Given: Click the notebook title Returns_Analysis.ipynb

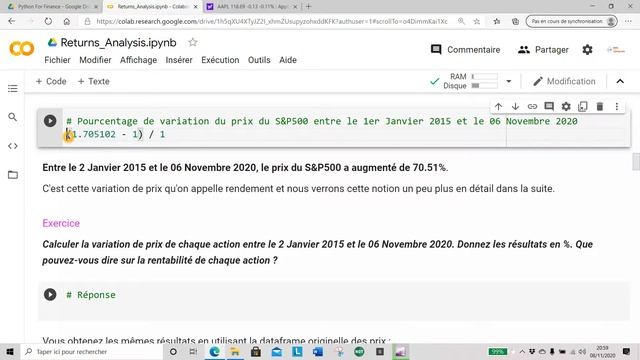Looking at the screenshot, I should 118,42.
